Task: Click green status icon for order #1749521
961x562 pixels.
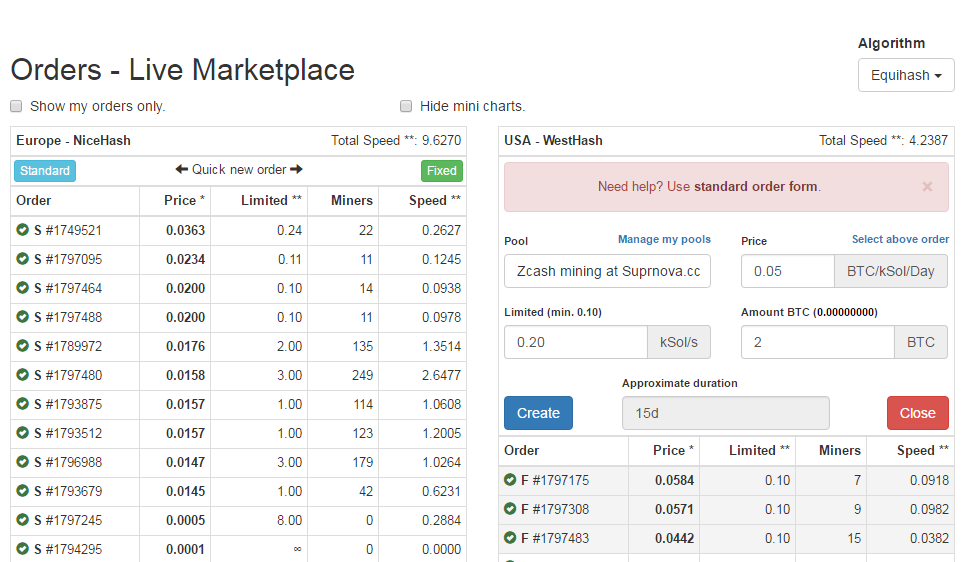Action: (x=22, y=230)
